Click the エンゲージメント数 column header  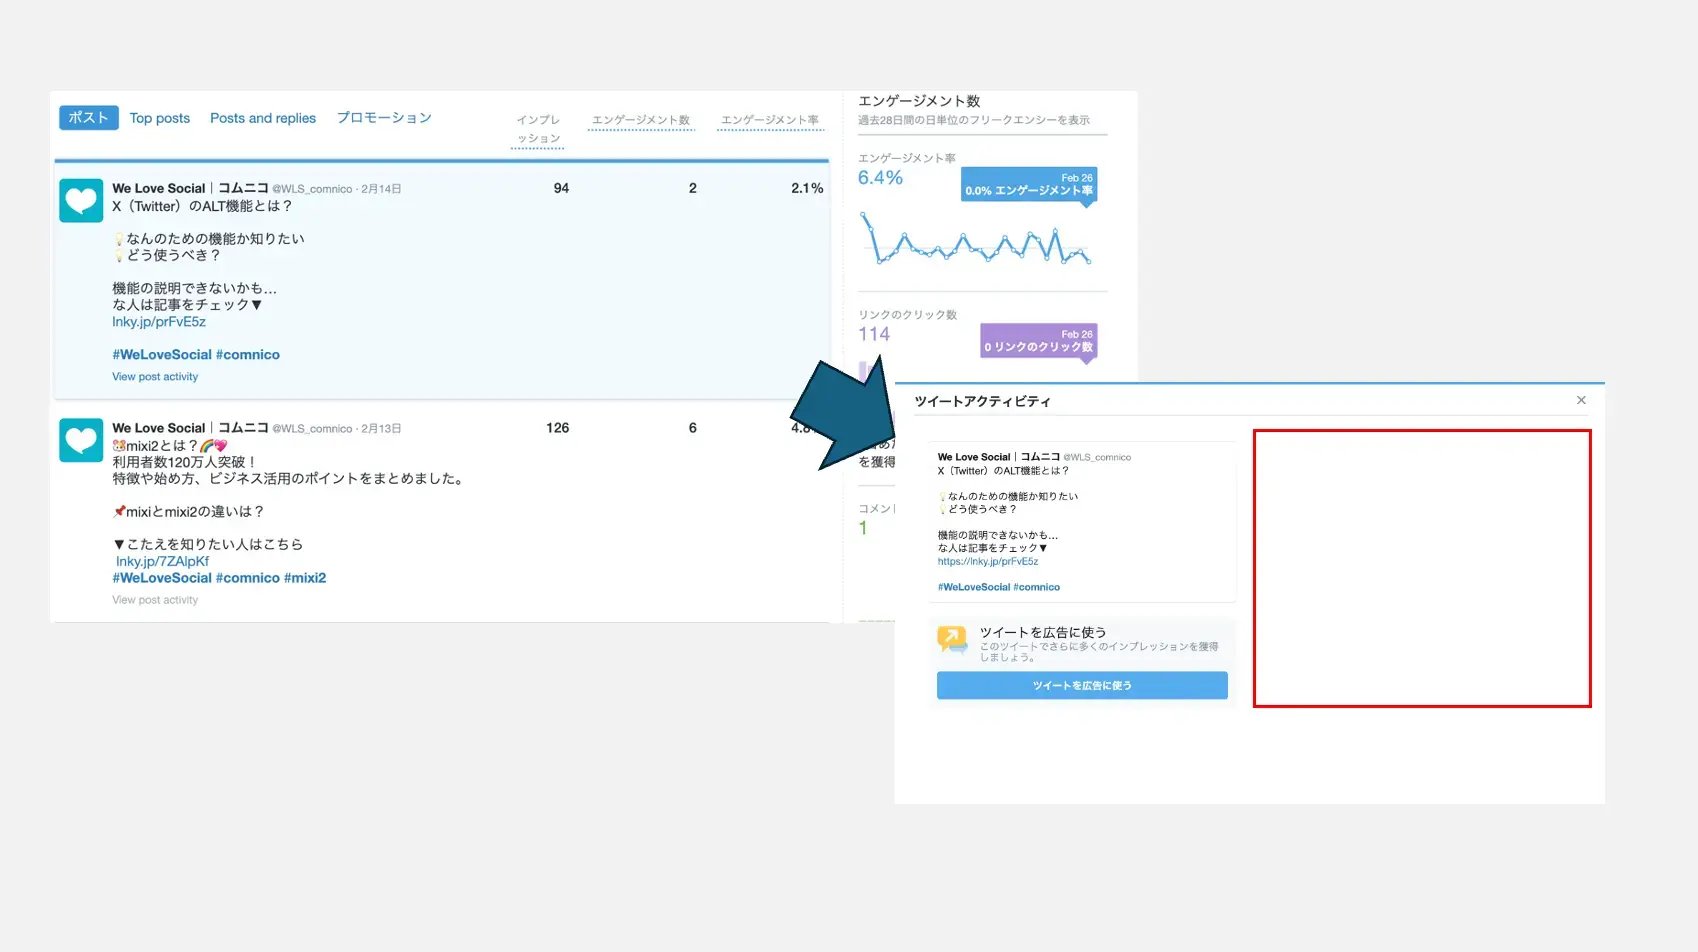641,120
